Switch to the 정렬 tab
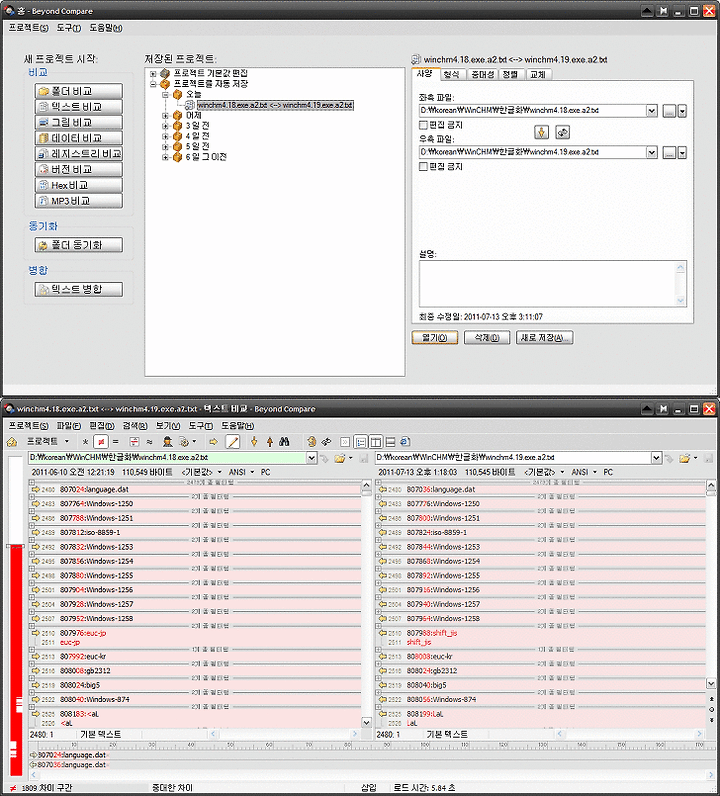 (x=510, y=75)
